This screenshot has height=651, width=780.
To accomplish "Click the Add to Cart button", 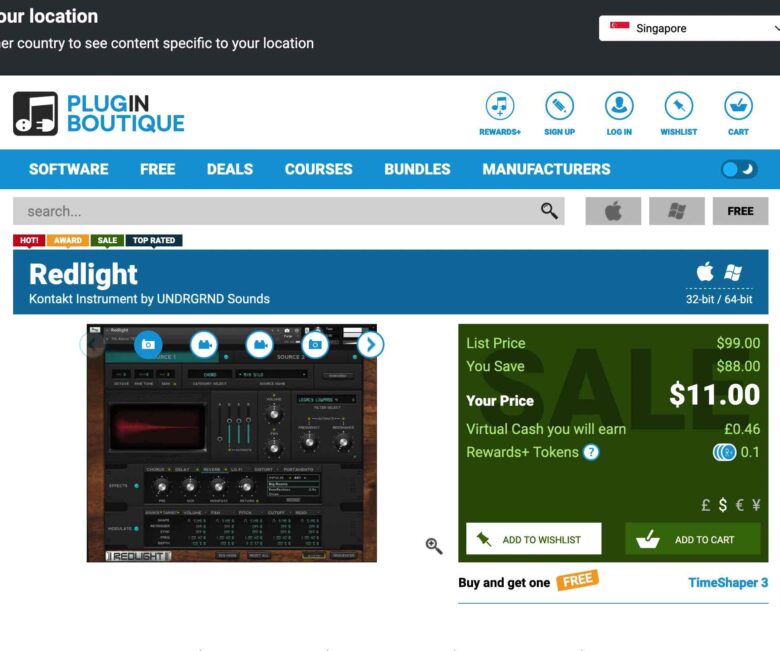I will pyautogui.click(x=692, y=539).
